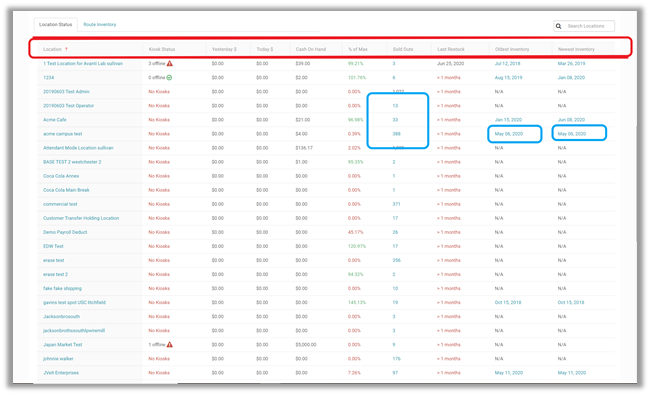Click the 388 sold outs link
Image resolution: width=650 pixels, height=395 pixels.
pos(397,134)
